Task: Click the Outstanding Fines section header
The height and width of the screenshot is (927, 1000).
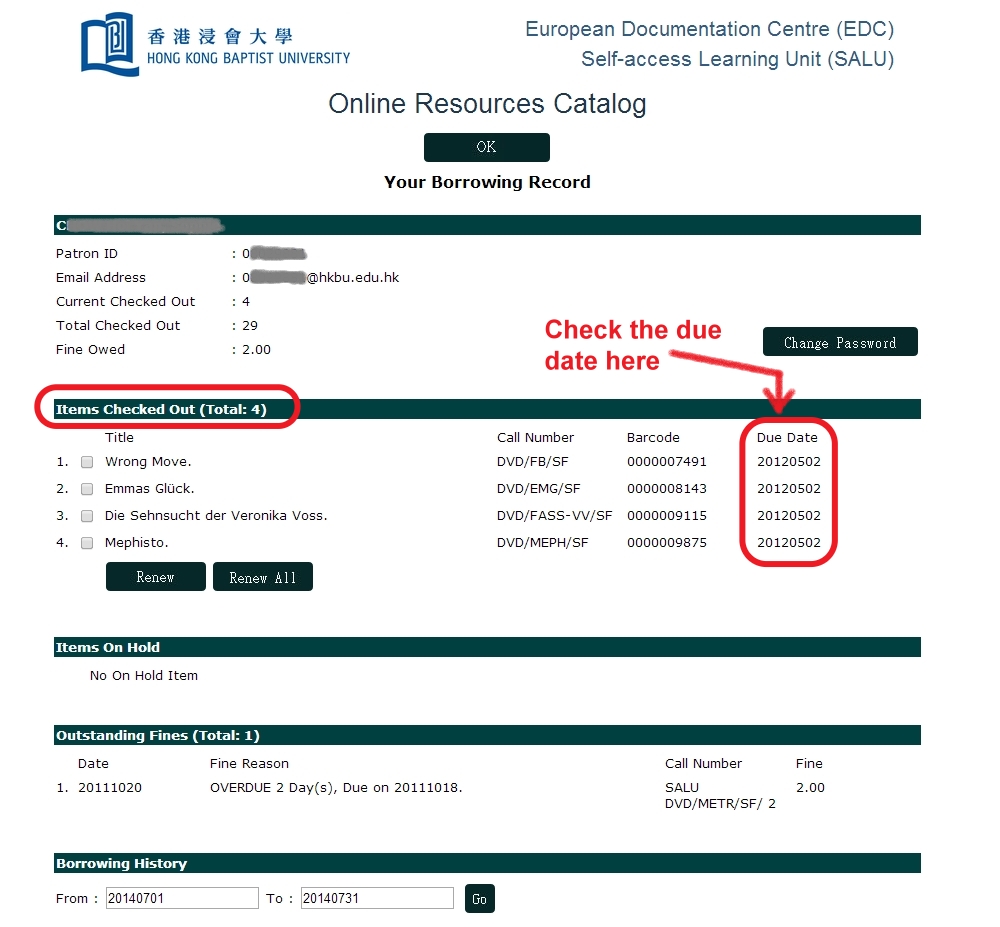Action: pyautogui.click(x=157, y=735)
